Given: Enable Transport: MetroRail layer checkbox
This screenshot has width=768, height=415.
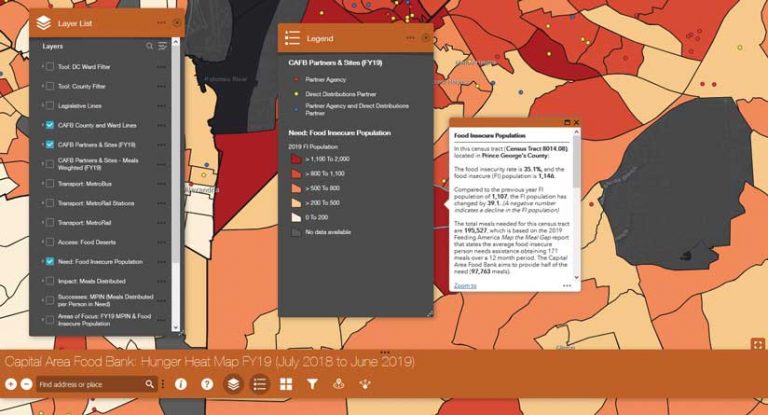Looking at the screenshot, I should 50,222.
